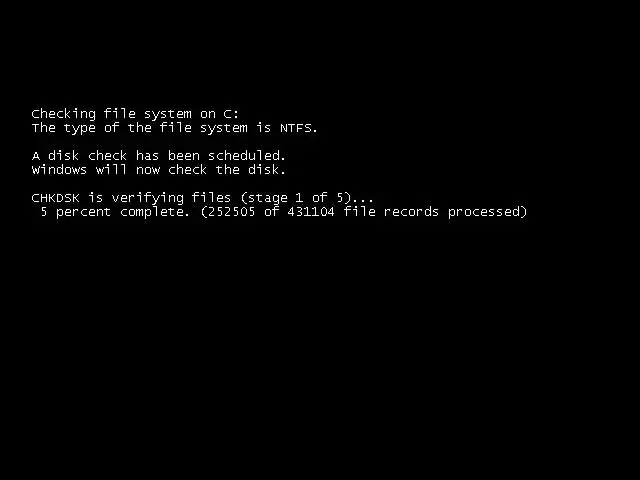Click the 'Checking file system on C:' line

pos(135,114)
